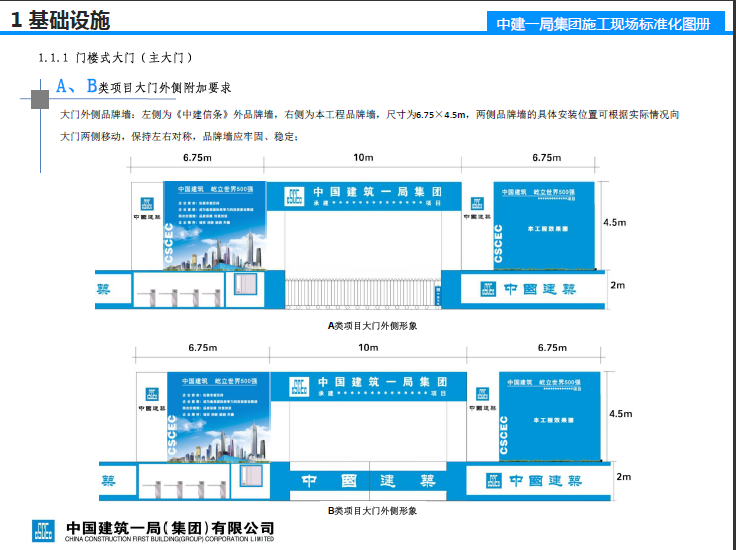
Task: Click the gray square bullet beside the A、B heading
Action: coord(40,99)
